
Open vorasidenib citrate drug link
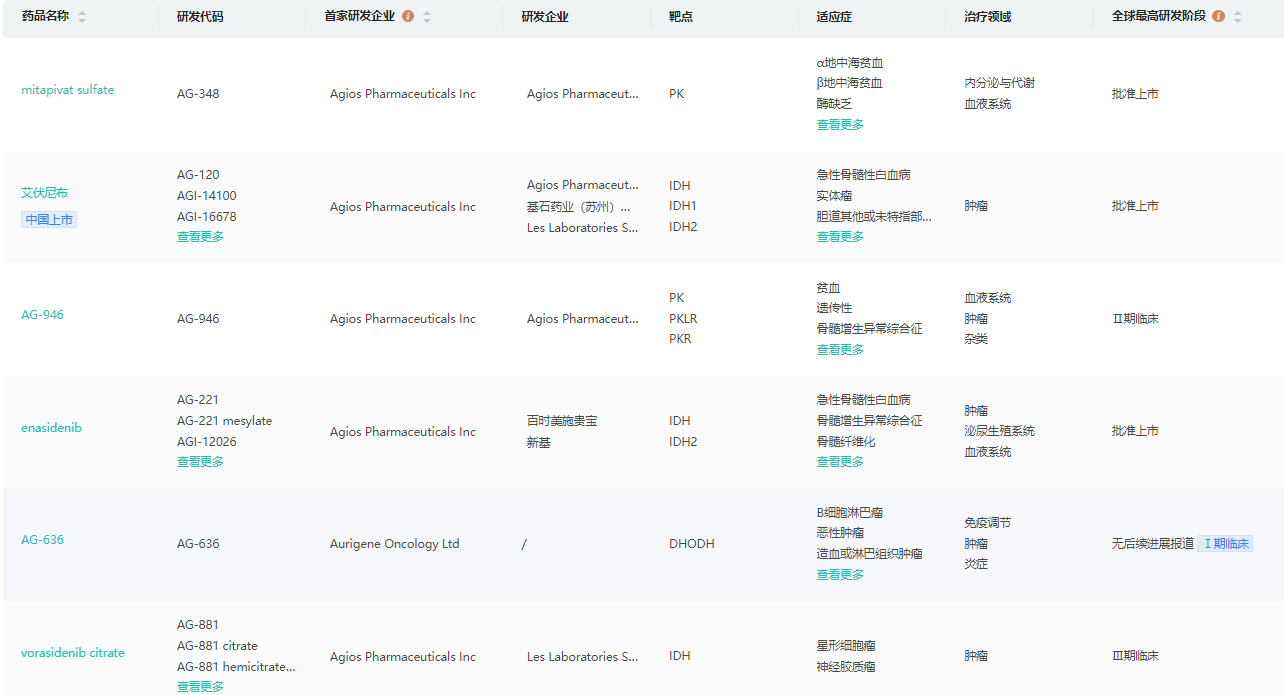(x=73, y=653)
